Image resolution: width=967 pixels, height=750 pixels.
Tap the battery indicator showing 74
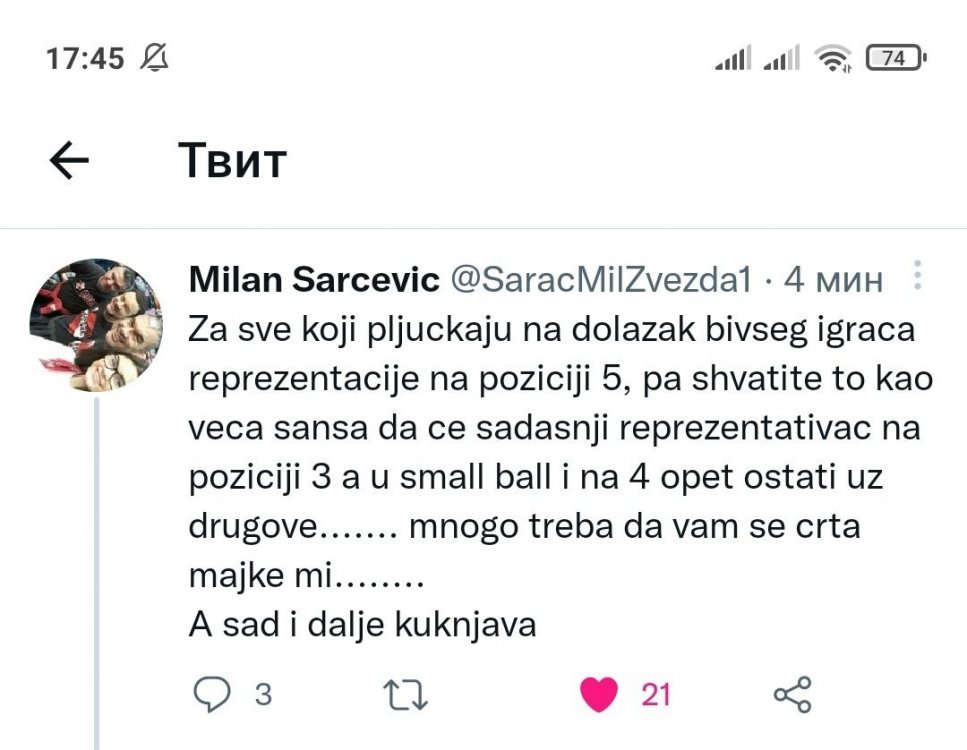(895, 58)
